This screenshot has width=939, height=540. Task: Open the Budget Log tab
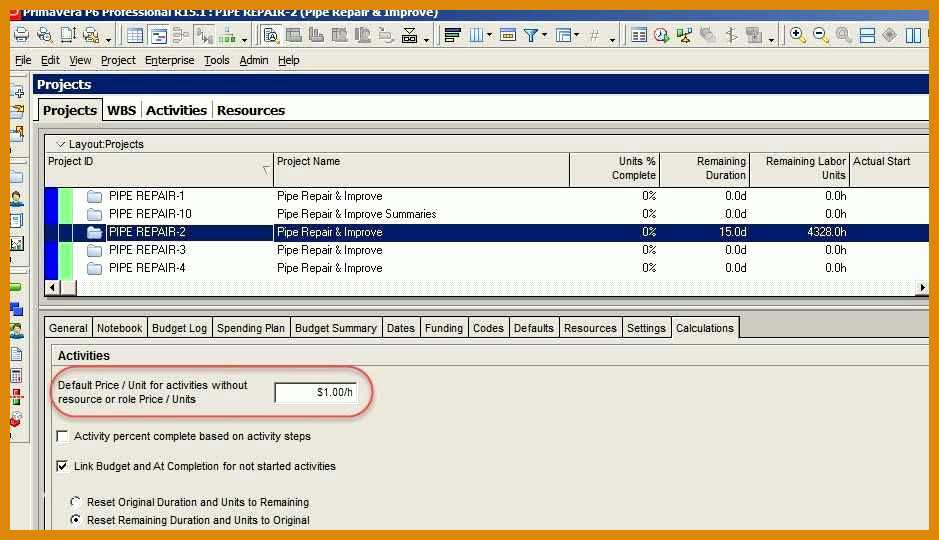180,328
